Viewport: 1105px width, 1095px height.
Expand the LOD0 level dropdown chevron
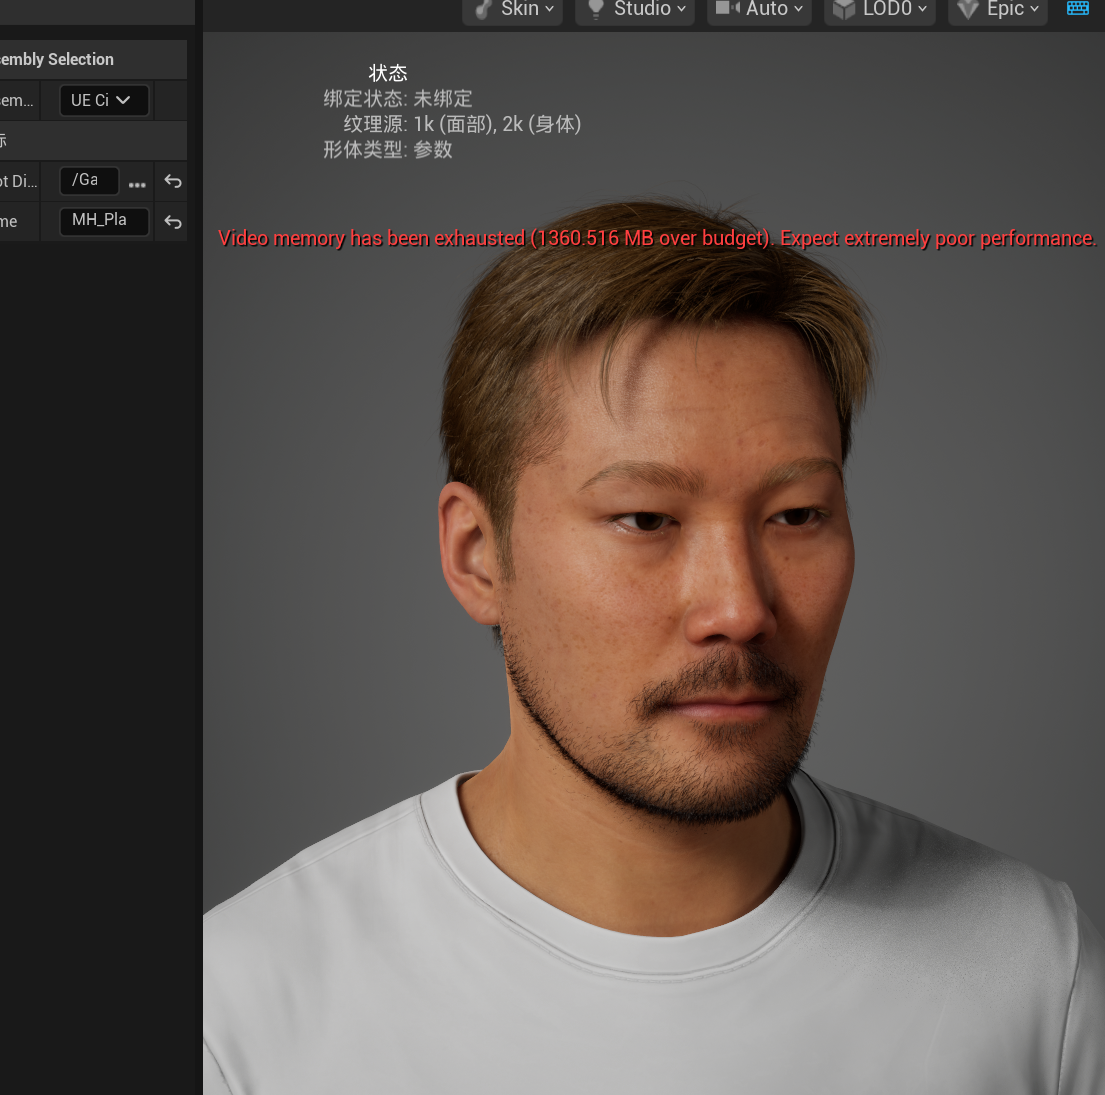coord(922,9)
